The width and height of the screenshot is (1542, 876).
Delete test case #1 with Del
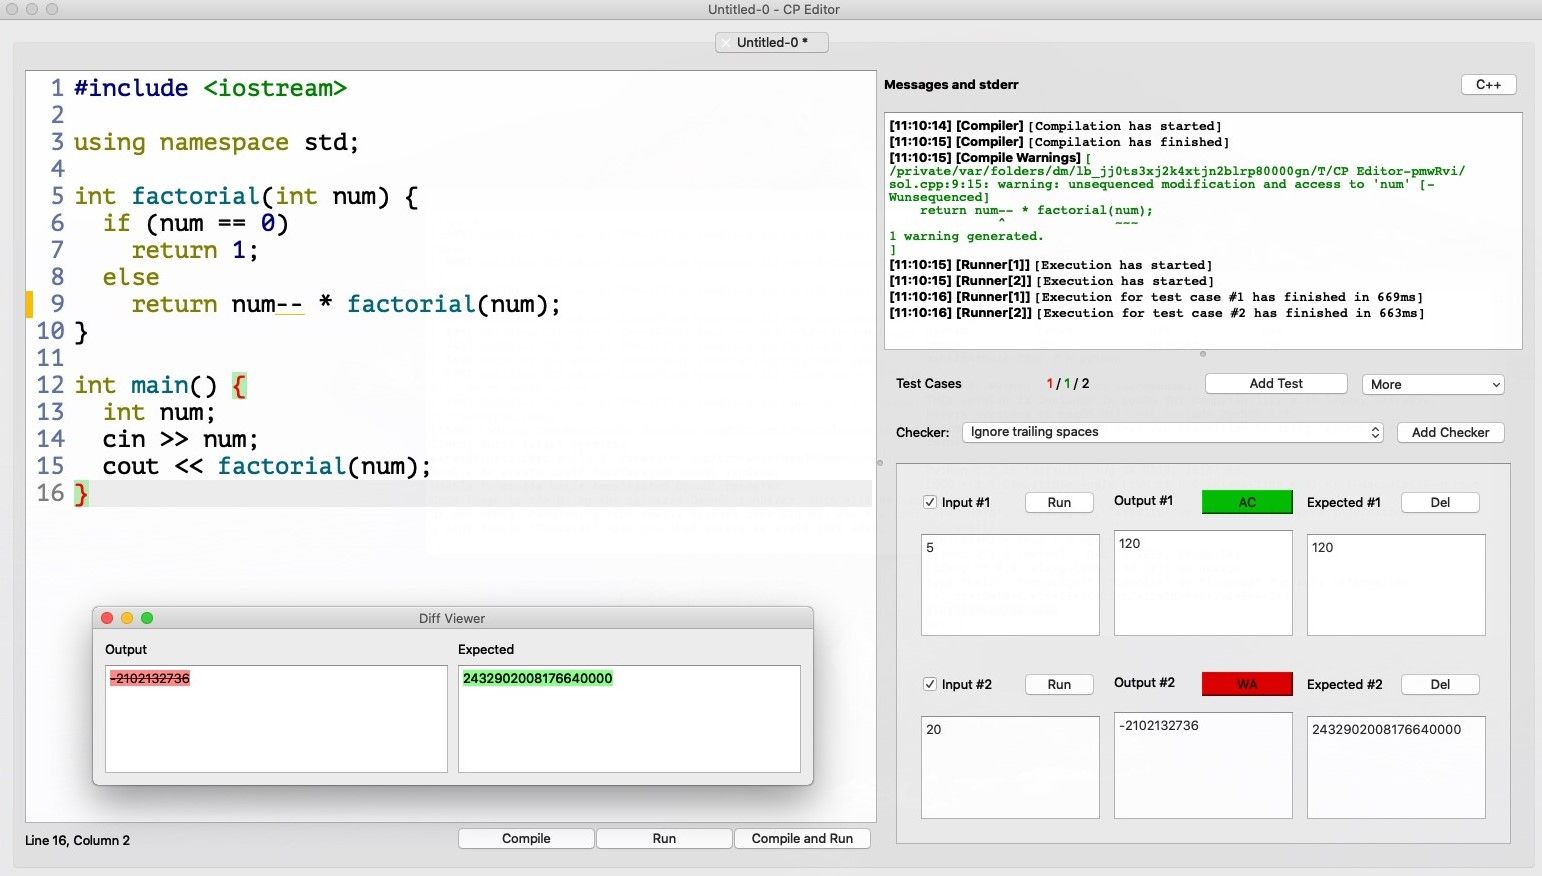pyautogui.click(x=1440, y=503)
